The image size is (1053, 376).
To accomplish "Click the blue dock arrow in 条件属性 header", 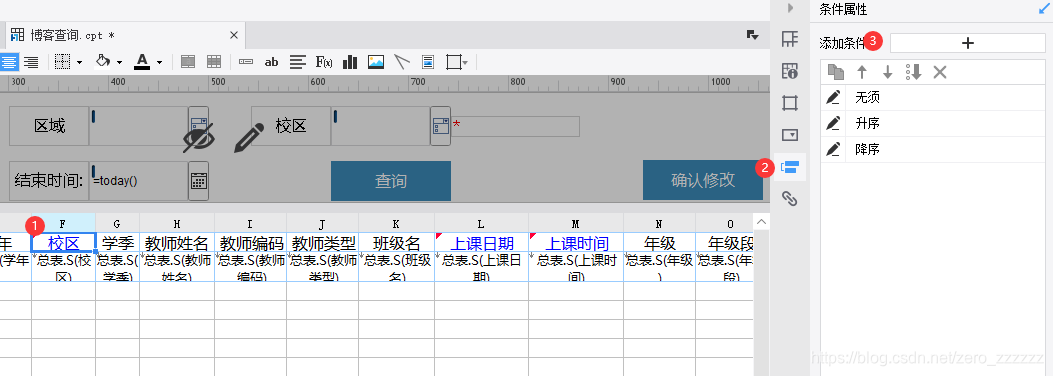I will coord(1044,9).
